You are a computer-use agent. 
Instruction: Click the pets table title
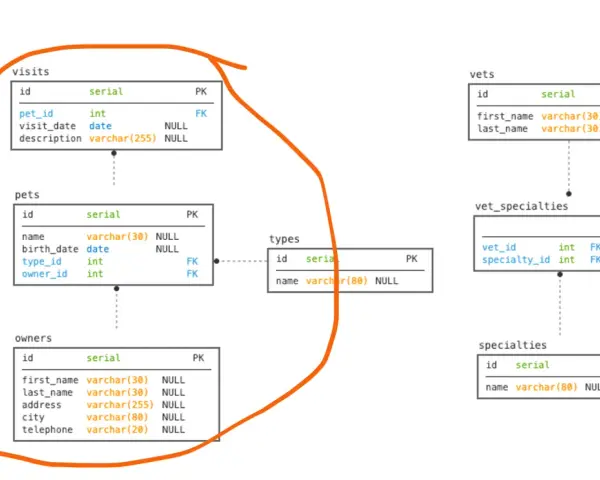(27, 195)
